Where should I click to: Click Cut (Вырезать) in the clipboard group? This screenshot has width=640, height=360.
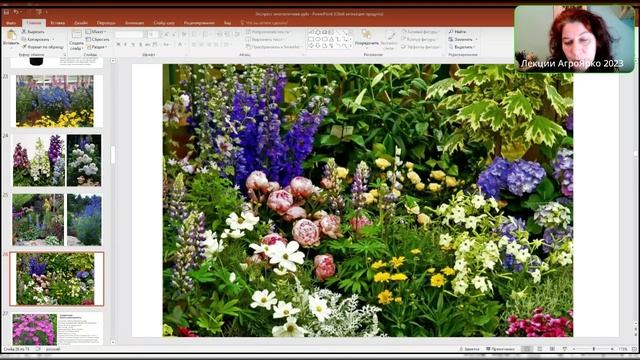(x=33, y=31)
